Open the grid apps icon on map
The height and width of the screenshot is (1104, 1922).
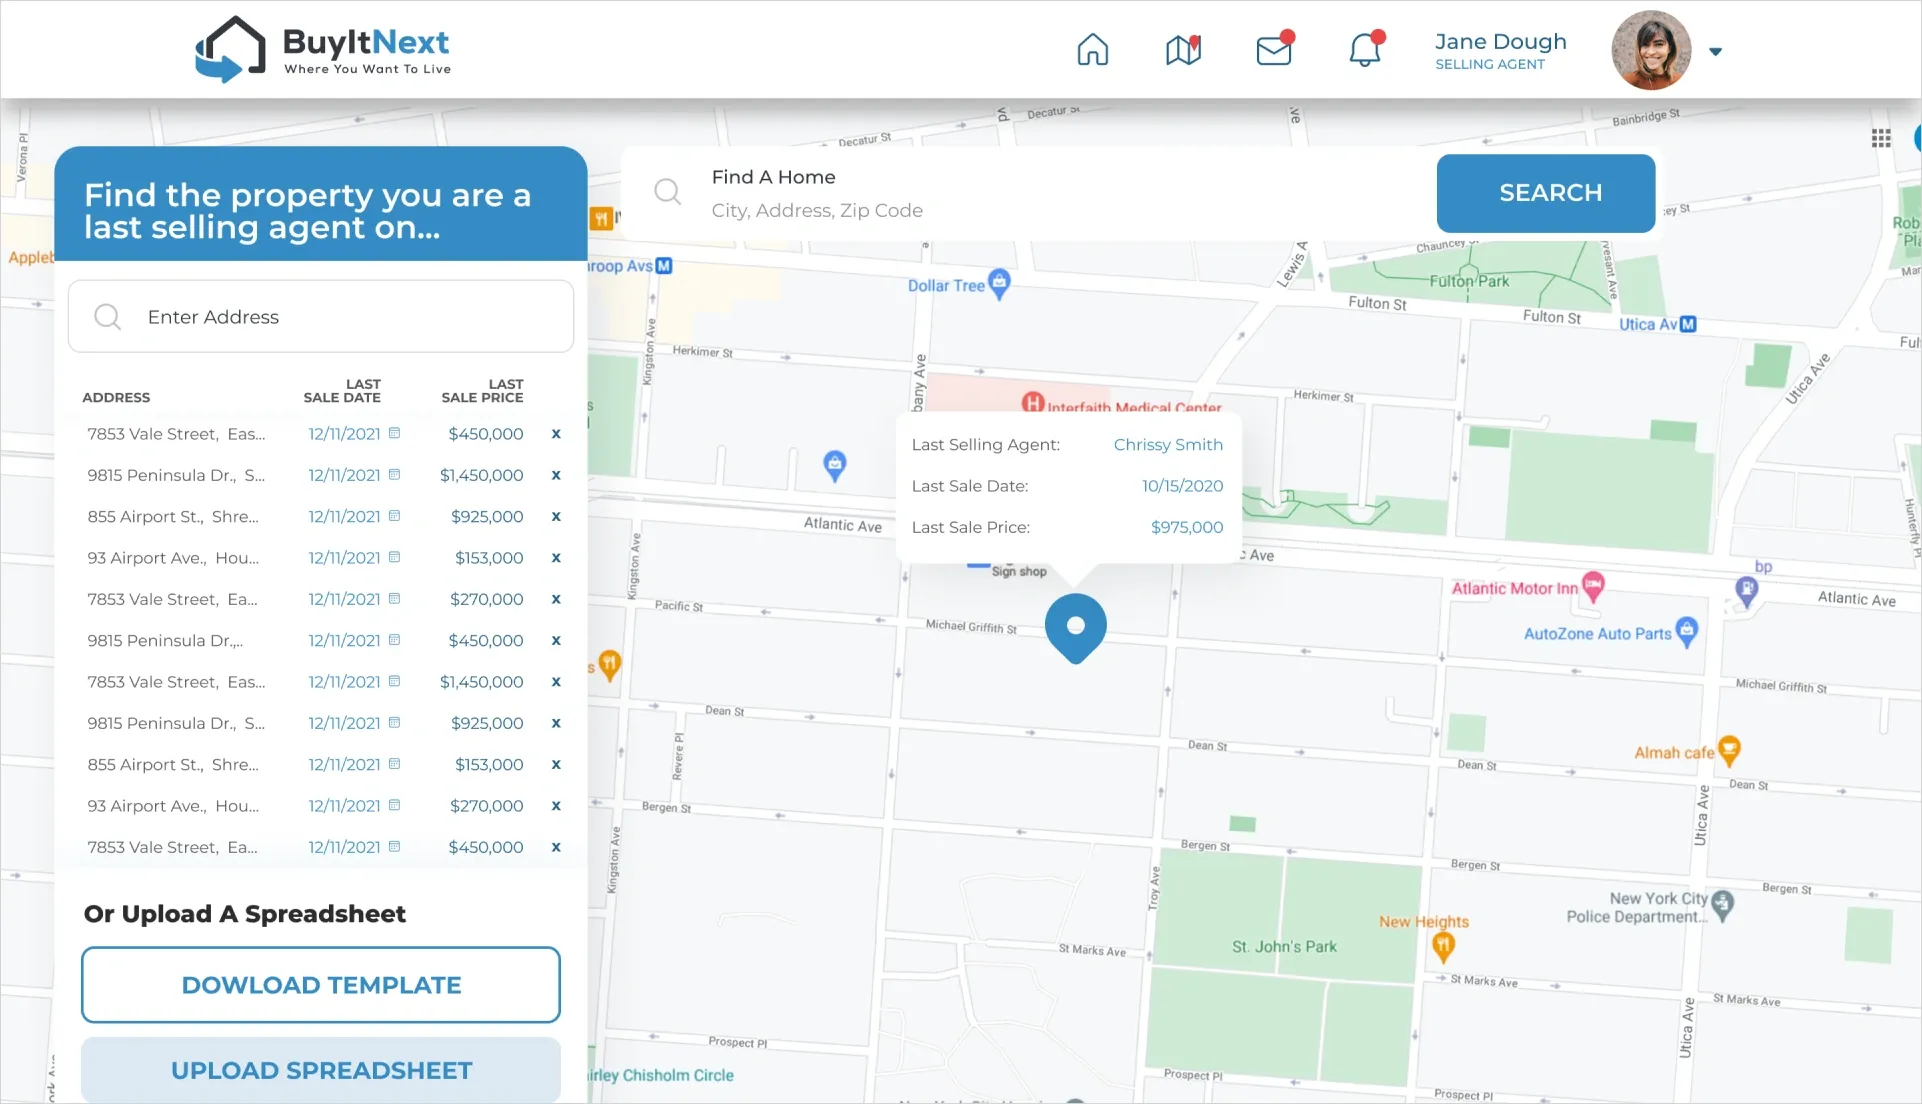click(x=1881, y=139)
